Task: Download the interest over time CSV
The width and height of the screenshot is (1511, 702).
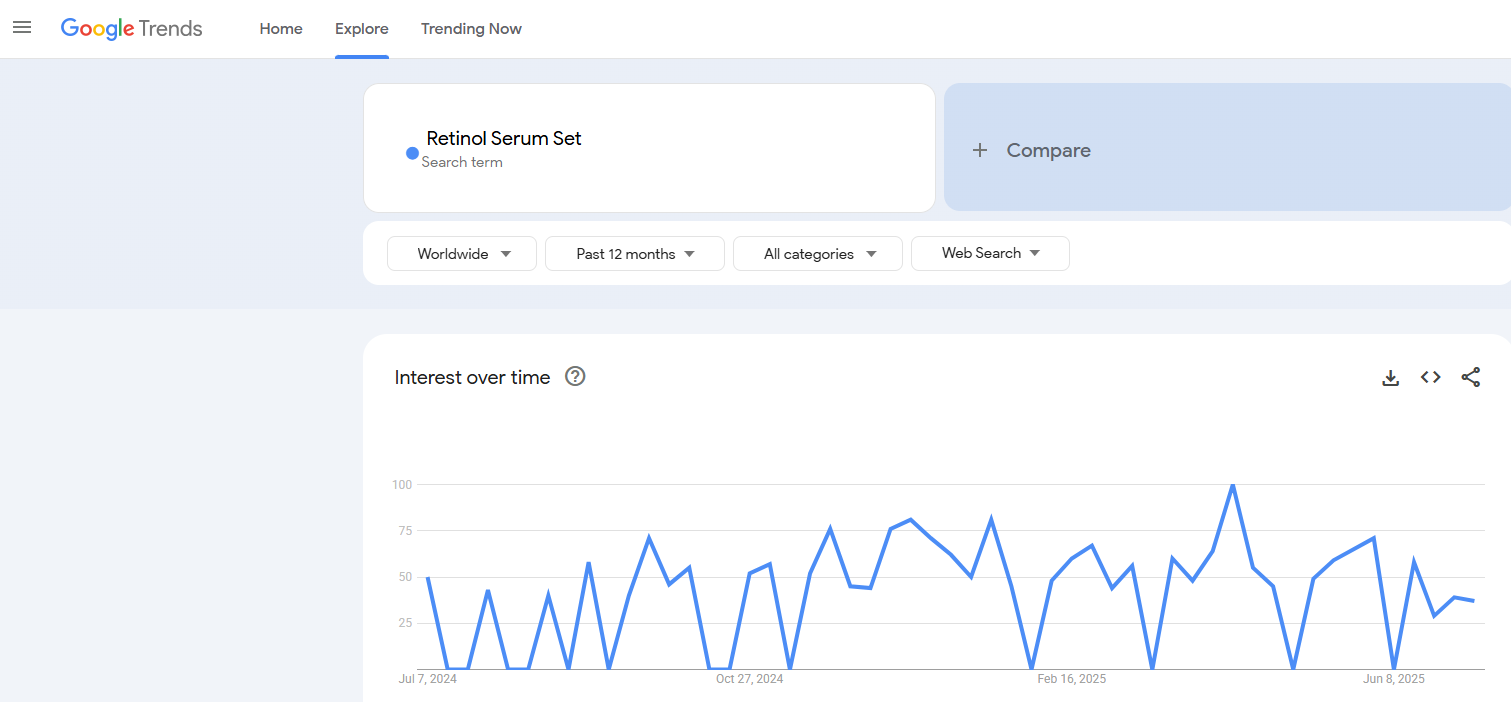Action: 1390,378
